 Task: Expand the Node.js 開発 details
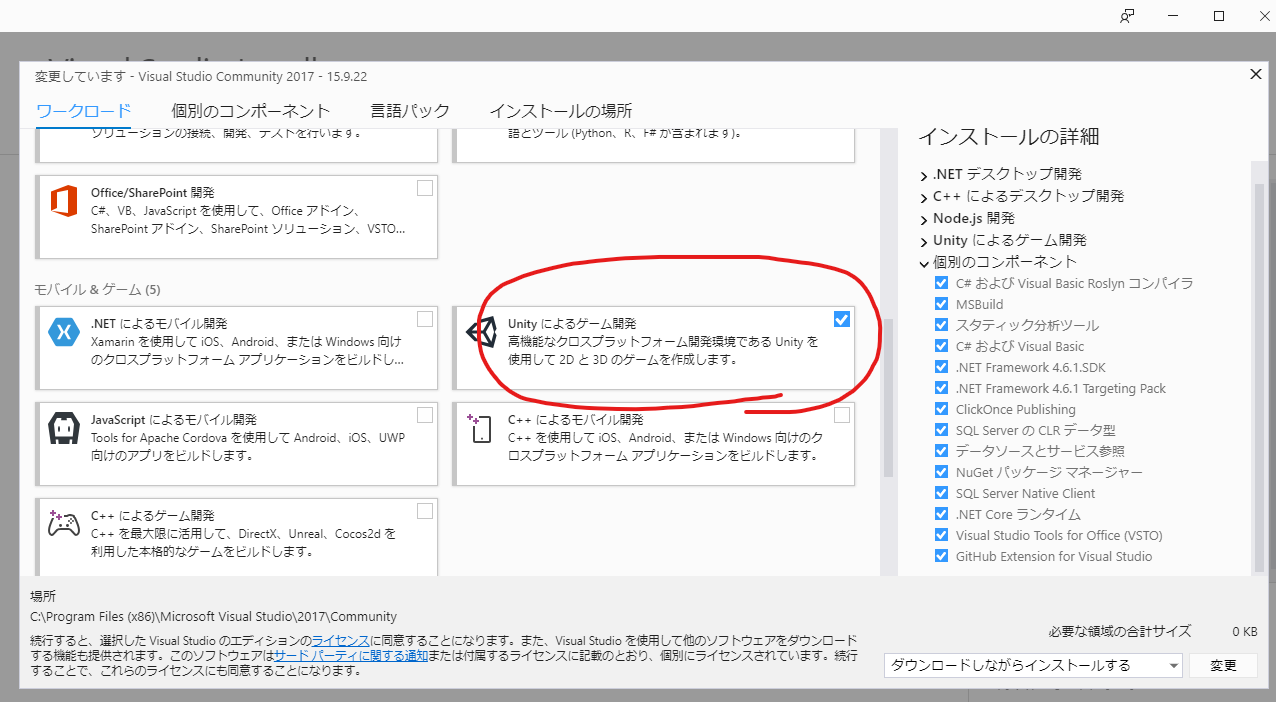tap(923, 219)
